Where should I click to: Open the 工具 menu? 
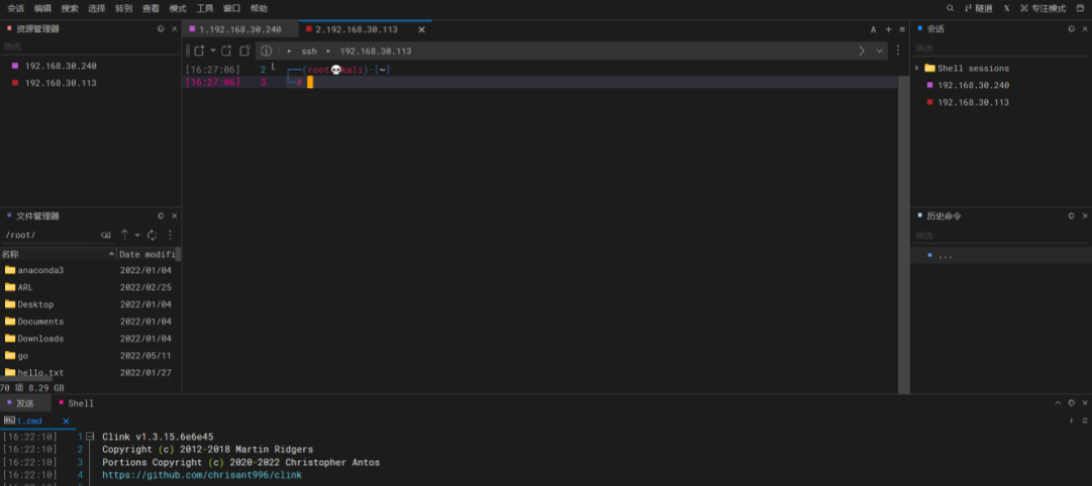pyautogui.click(x=205, y=8)
